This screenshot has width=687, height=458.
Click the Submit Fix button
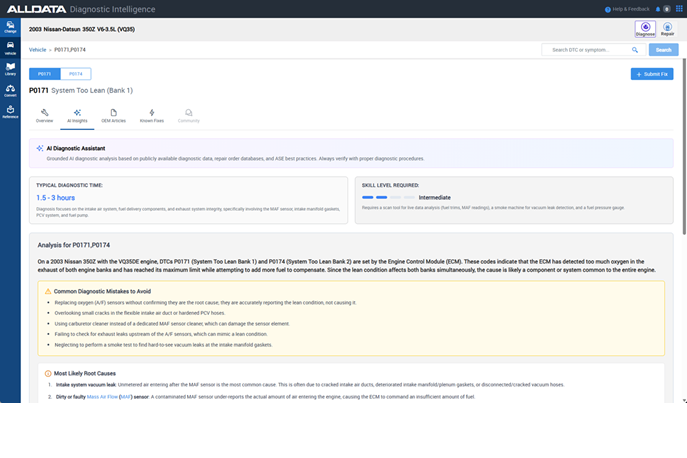pyautogui.click(x=652, y=74)
